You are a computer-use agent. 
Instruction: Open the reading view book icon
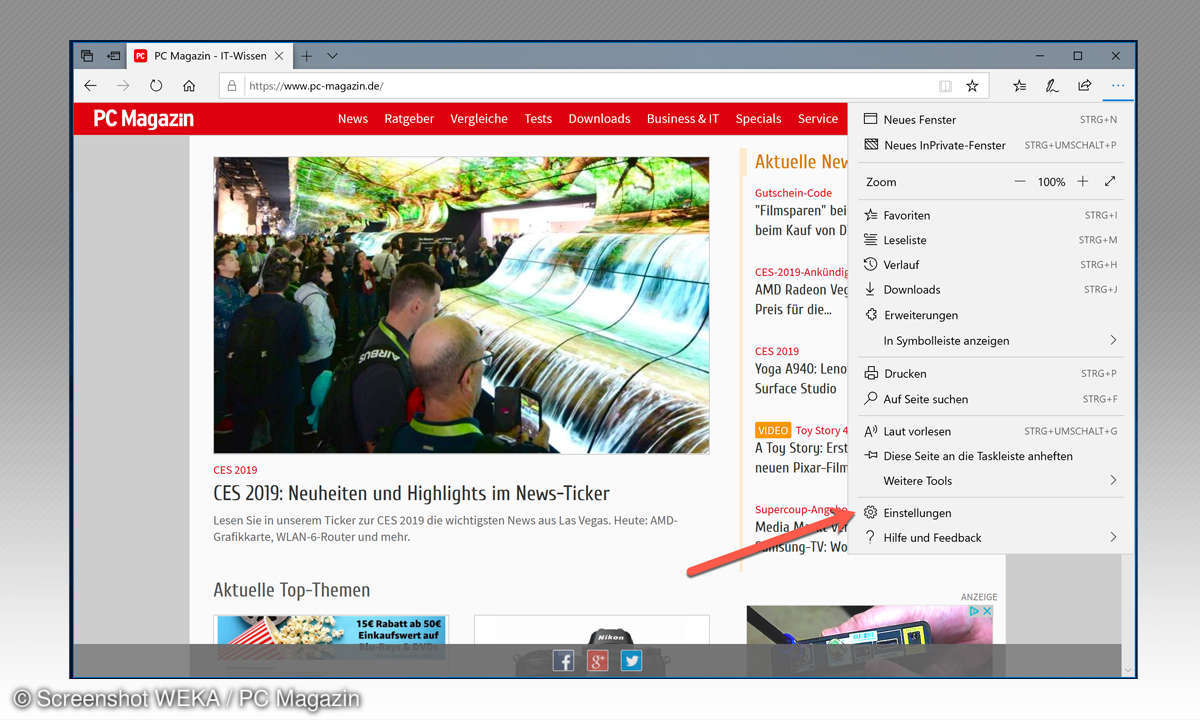point(945,86)
